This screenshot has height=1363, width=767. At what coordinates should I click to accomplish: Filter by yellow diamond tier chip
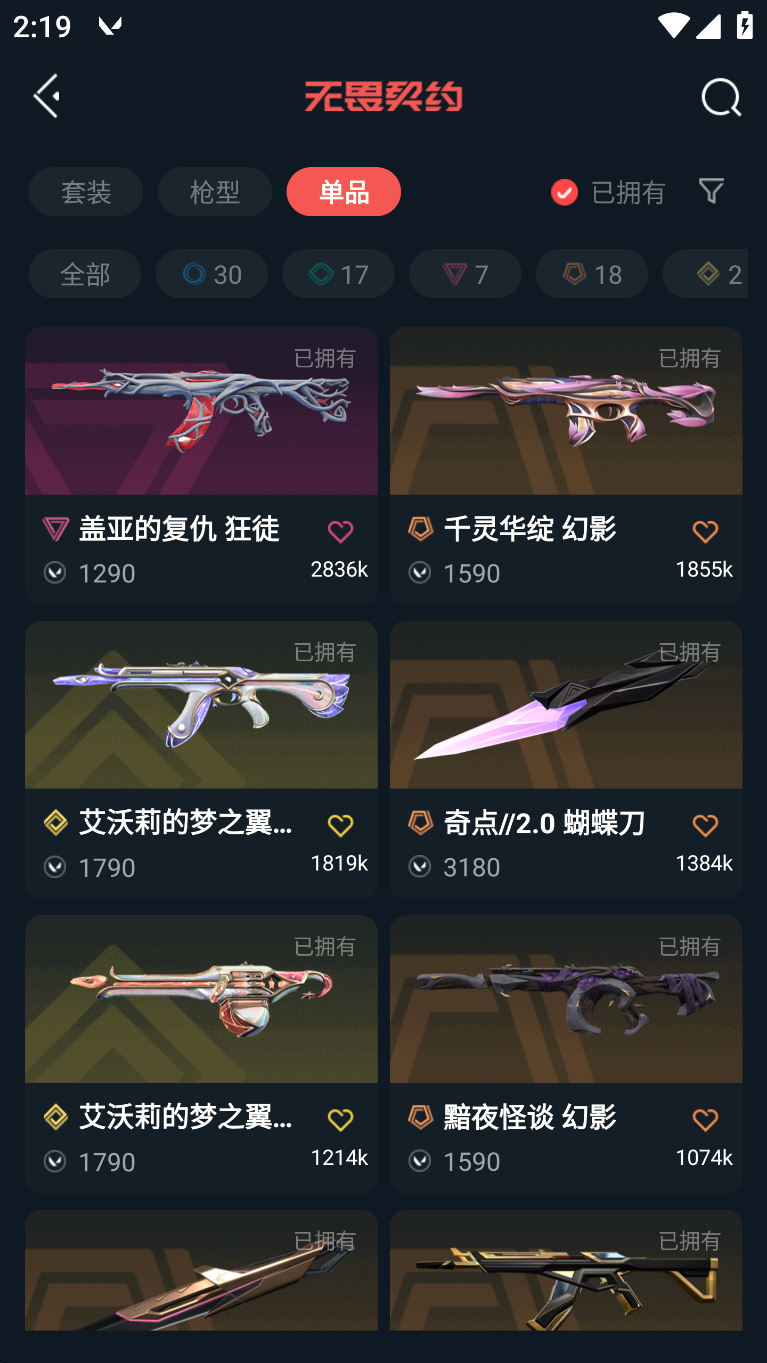tap(708, 273)
